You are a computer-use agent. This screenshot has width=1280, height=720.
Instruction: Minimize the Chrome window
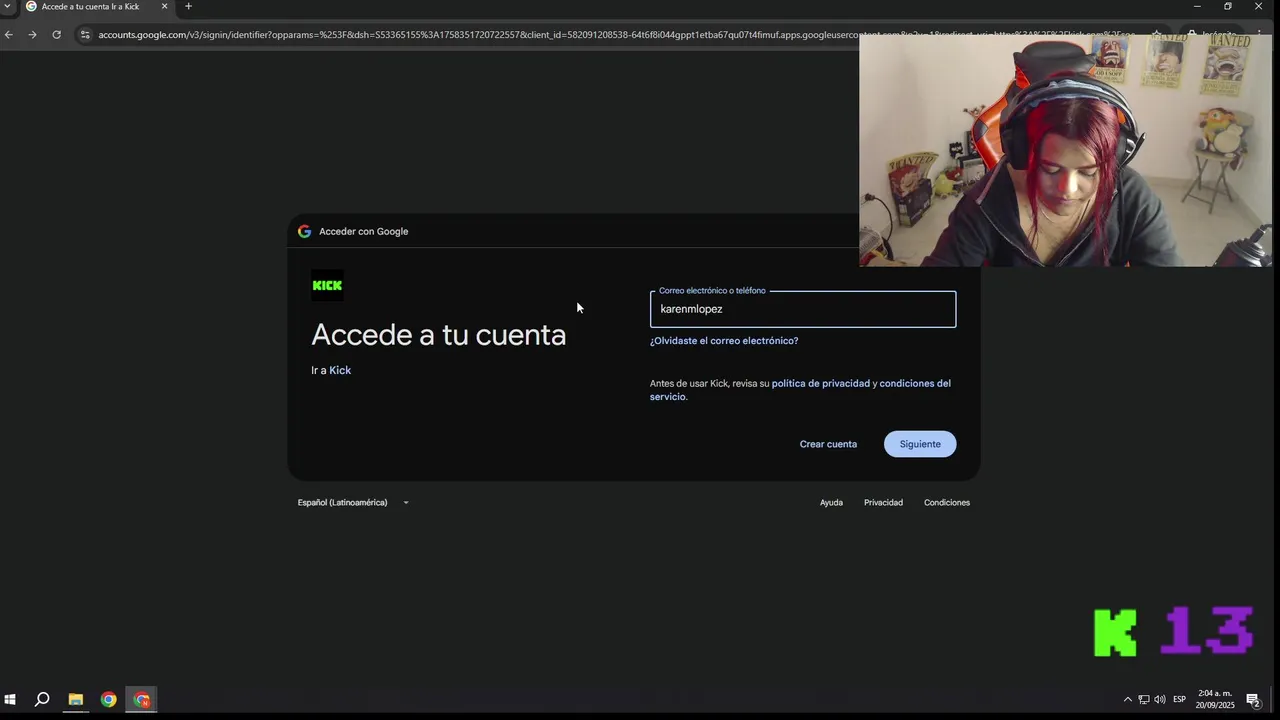pyautogui.click(x=1197, y=6)
